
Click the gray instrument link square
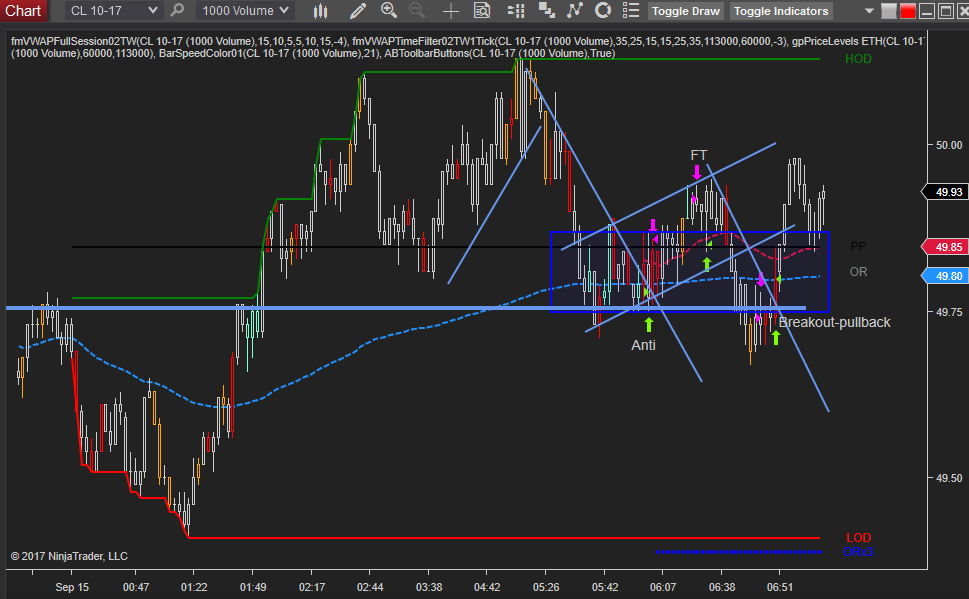(889, 11)
